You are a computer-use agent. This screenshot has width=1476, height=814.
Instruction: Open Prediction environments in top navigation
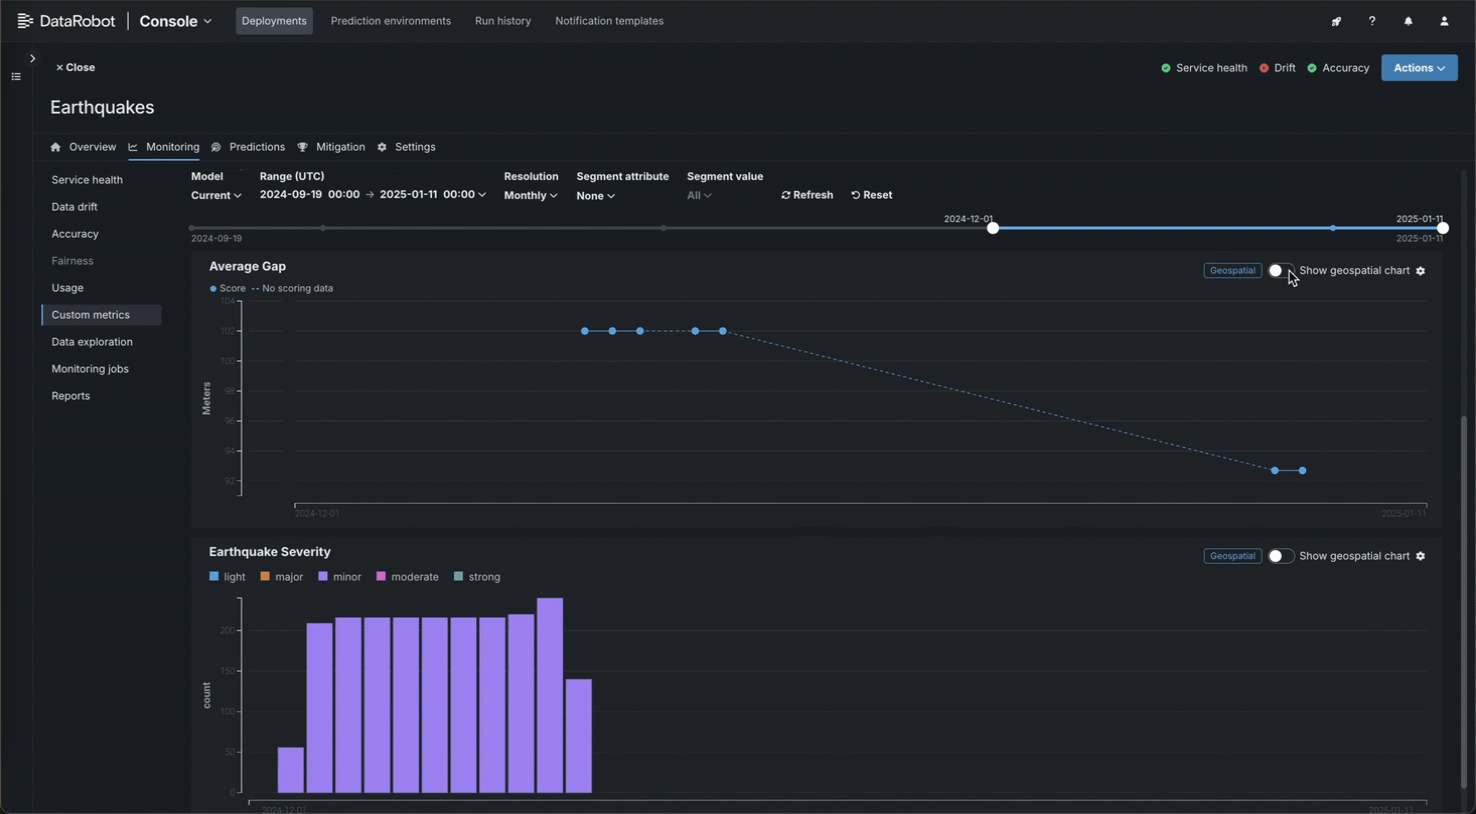390,21
